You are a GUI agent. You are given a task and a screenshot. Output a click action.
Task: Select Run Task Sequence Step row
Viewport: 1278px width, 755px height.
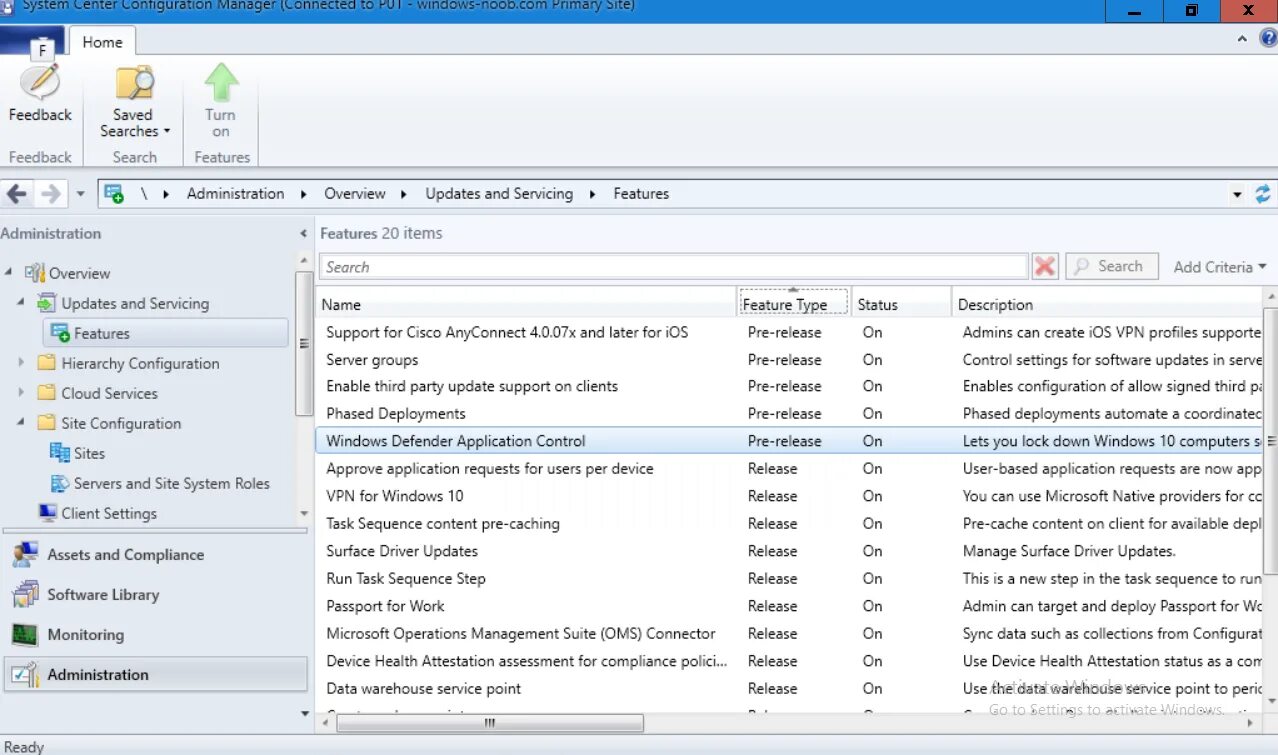(x=790, y=578)
